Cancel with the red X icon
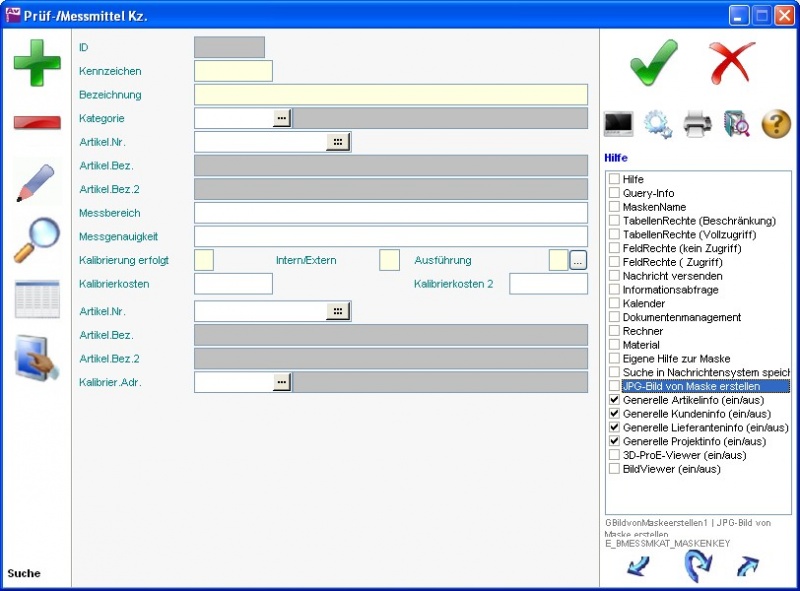800x591 pixels. [732, 63]
